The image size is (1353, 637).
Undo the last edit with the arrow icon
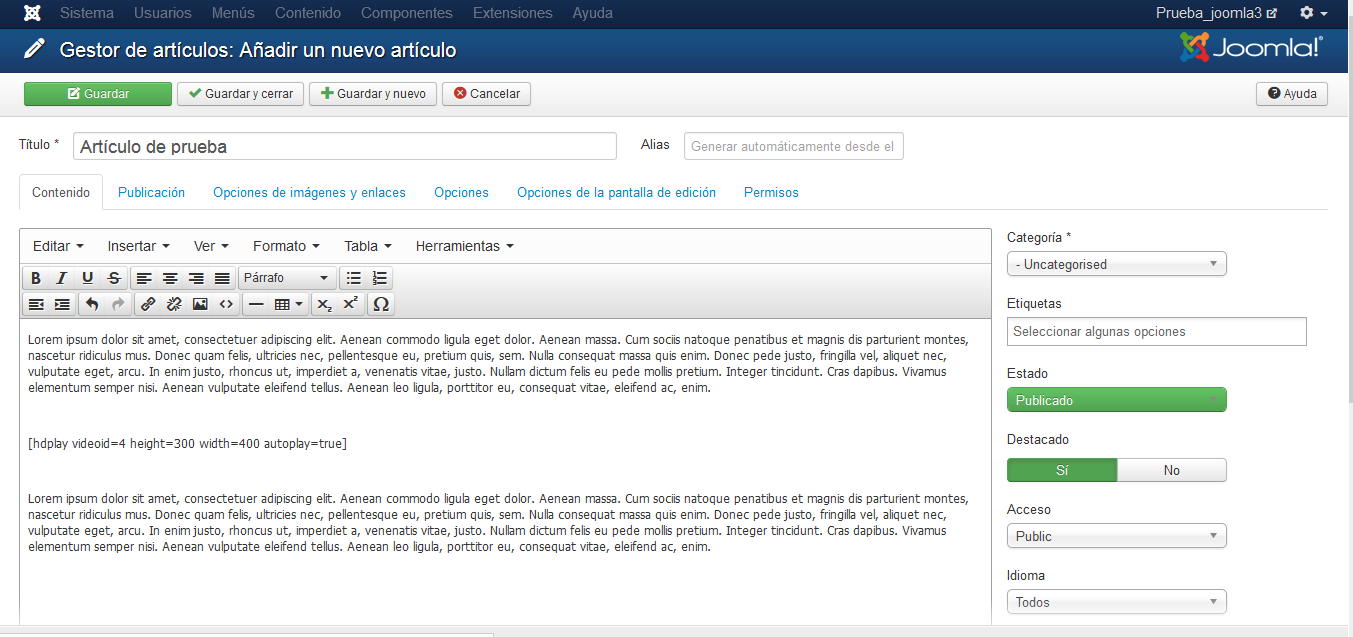tap(92, 304)
